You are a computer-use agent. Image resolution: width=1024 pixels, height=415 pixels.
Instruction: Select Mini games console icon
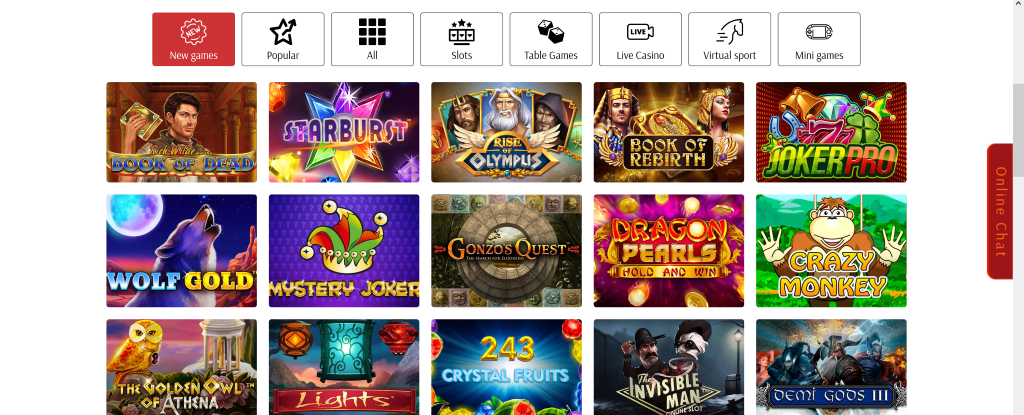point(818,32)
